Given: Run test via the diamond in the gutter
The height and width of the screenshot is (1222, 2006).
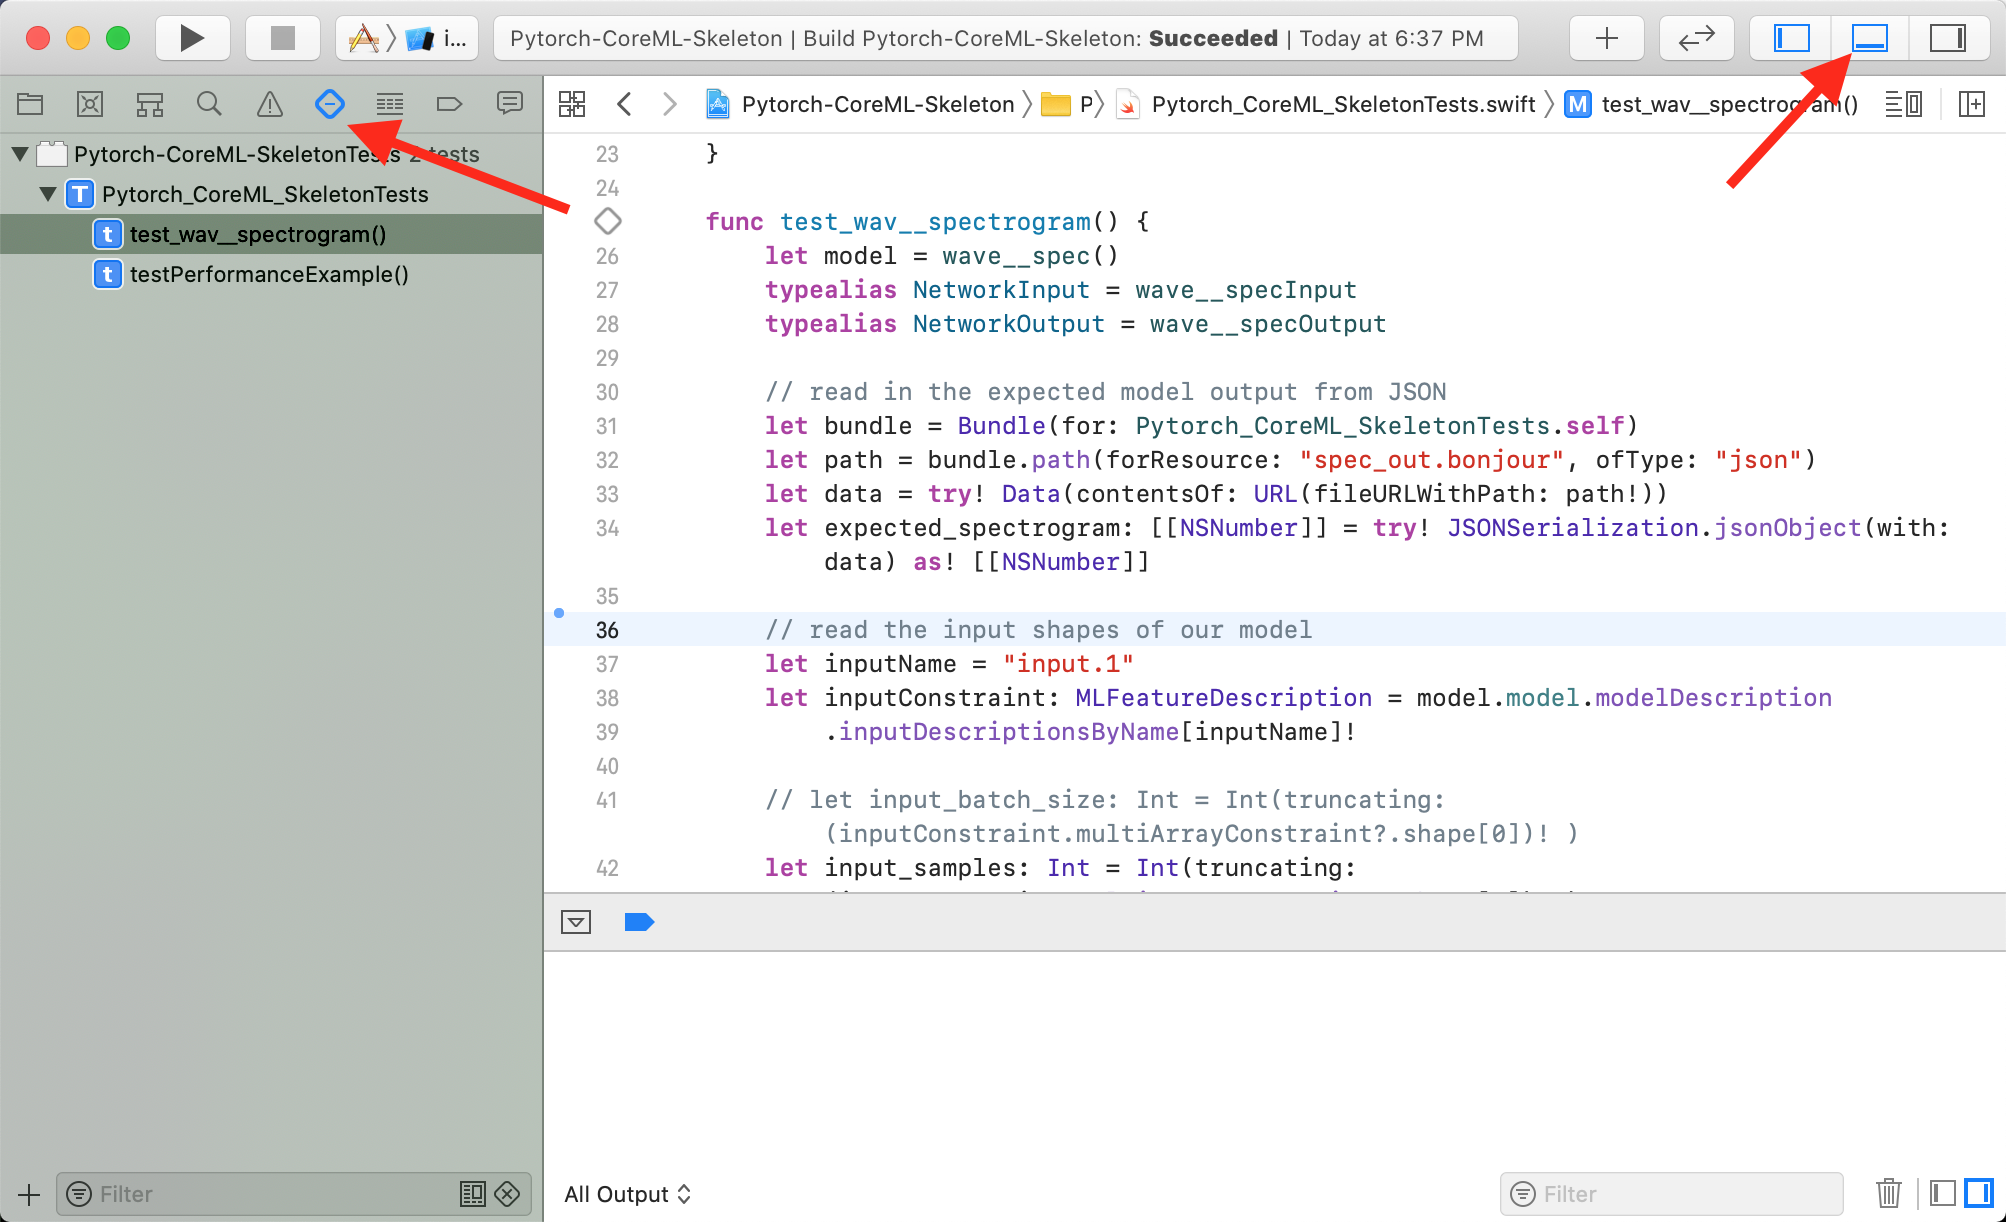Looking at the screenshot, I should click(x=608, y=221).
